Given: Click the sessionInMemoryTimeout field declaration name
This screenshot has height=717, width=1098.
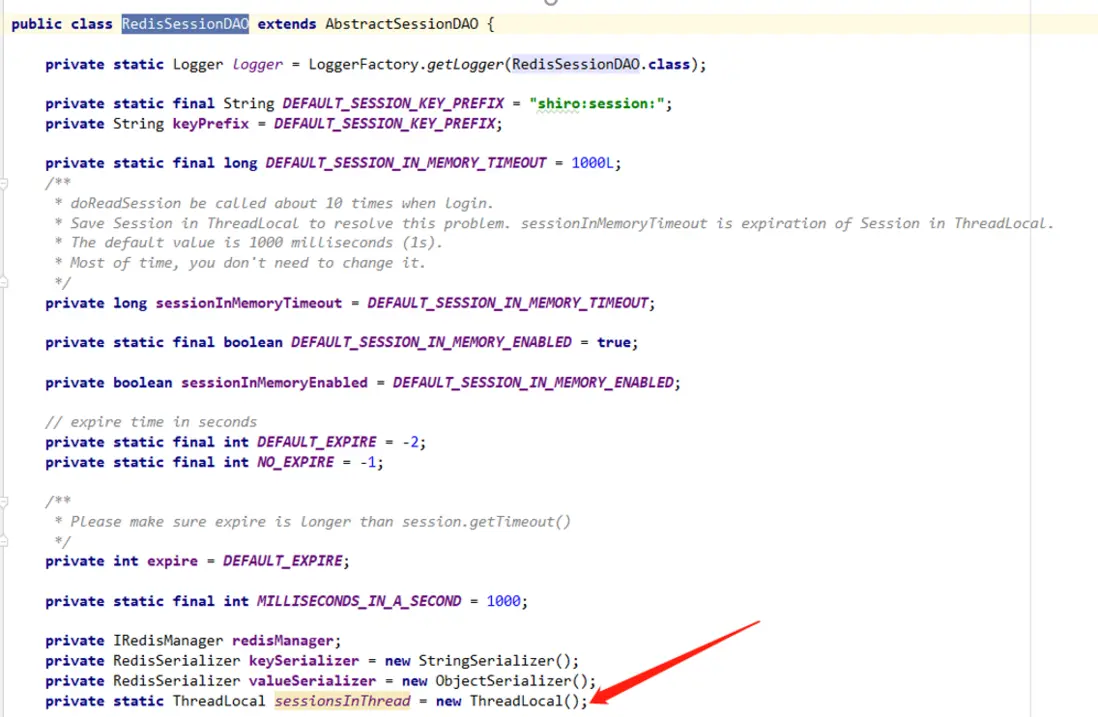Looking at the screenshot, I should coord(249,303).
